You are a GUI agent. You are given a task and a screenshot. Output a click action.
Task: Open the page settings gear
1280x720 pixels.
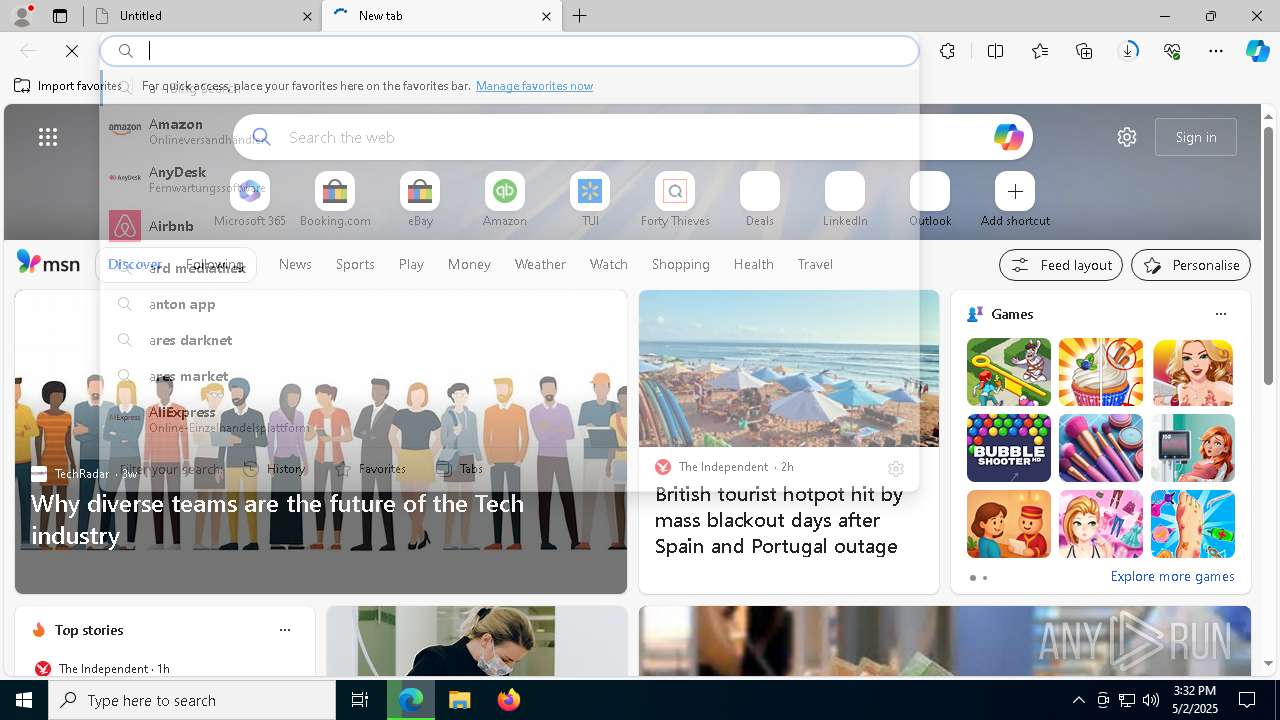coord(1127,137)
